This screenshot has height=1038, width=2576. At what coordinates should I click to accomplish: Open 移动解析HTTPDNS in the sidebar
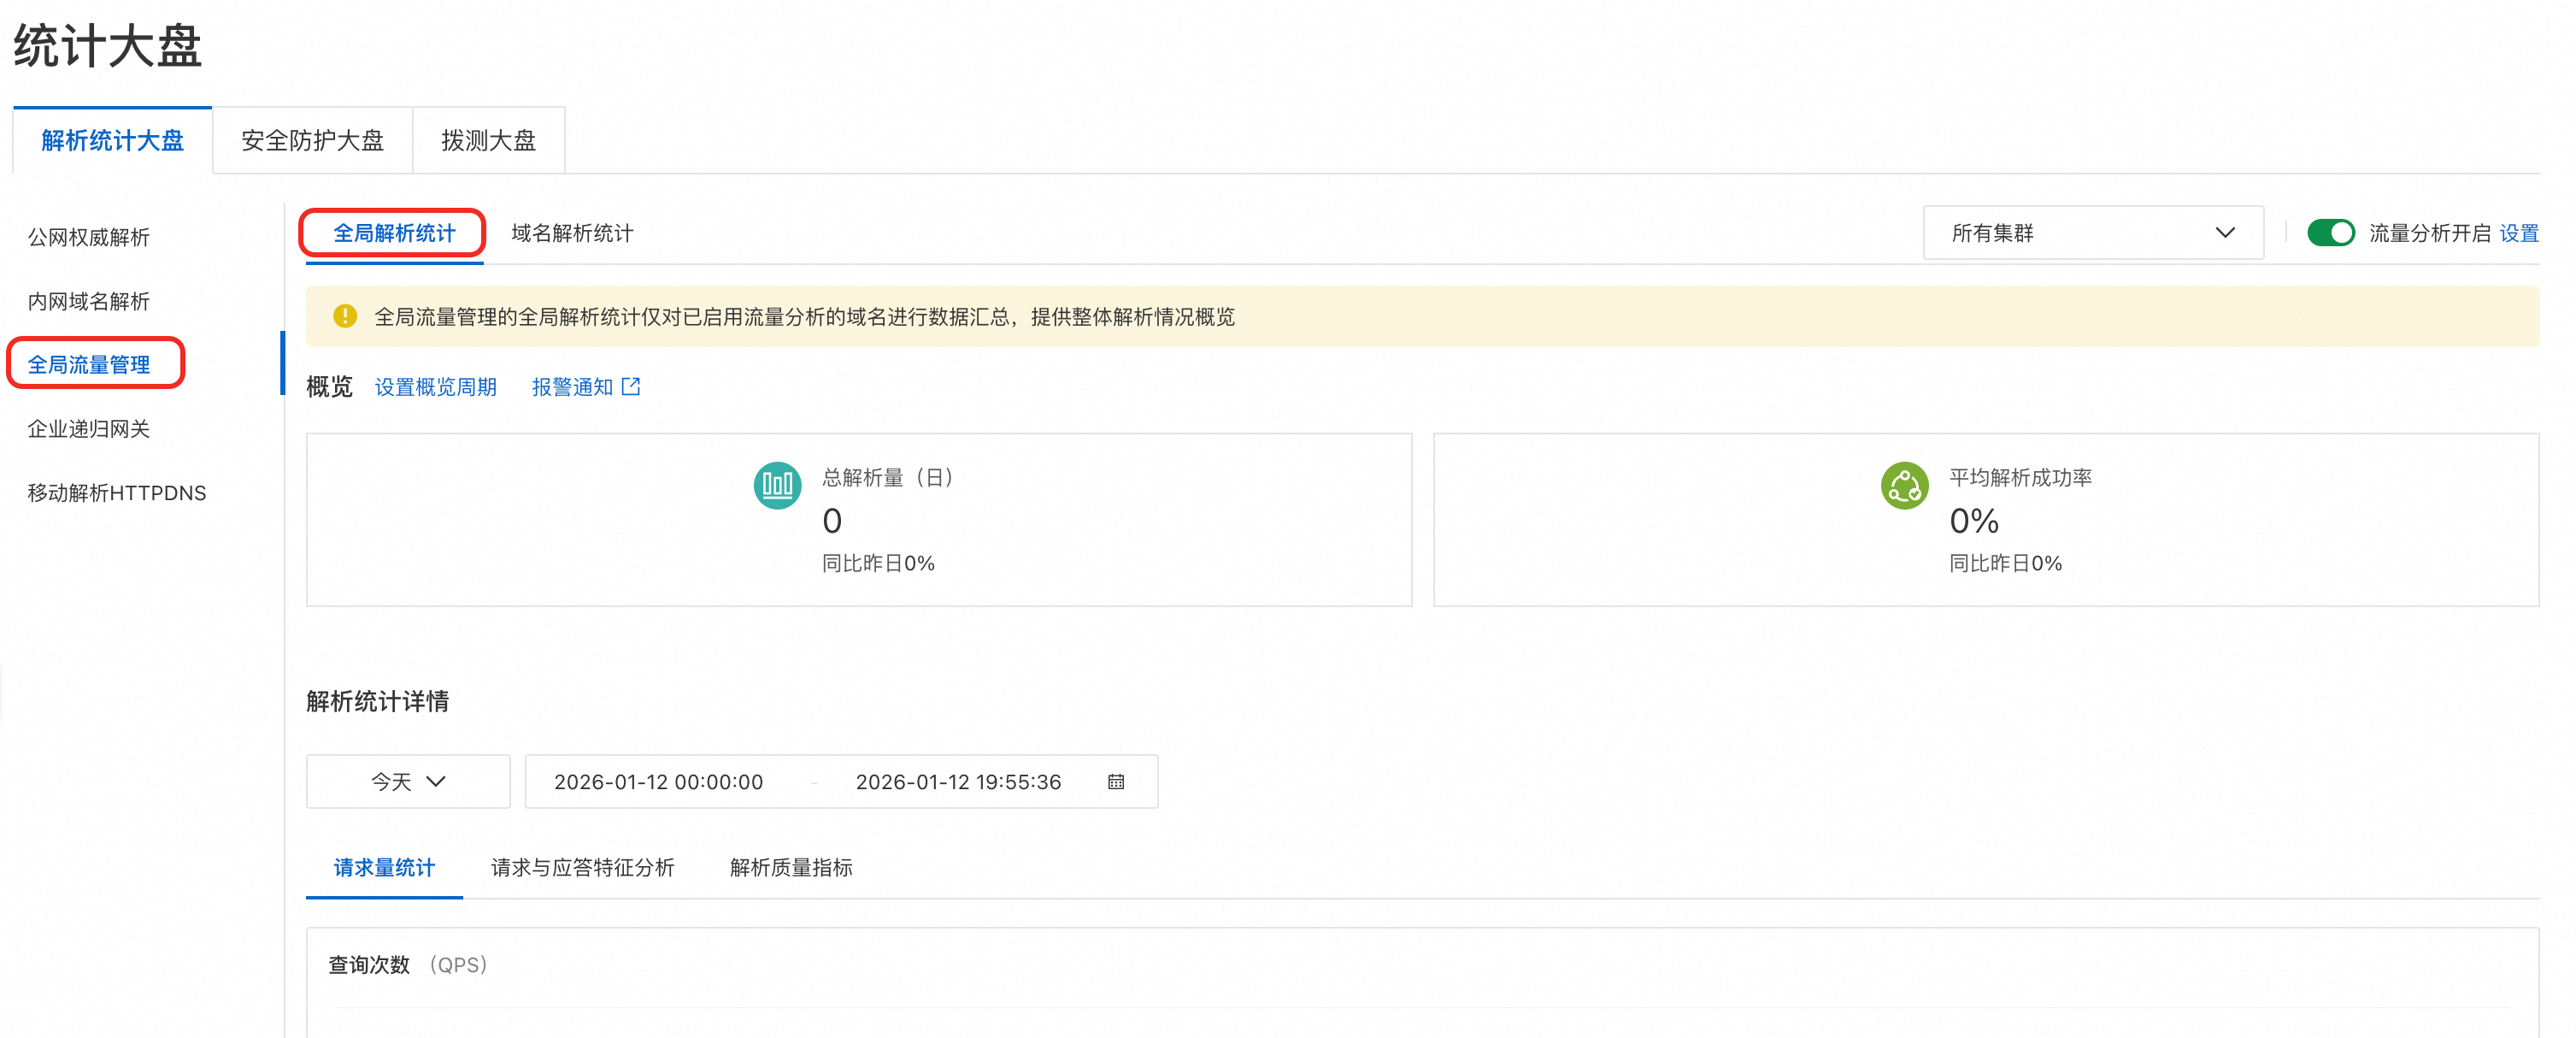116,493
